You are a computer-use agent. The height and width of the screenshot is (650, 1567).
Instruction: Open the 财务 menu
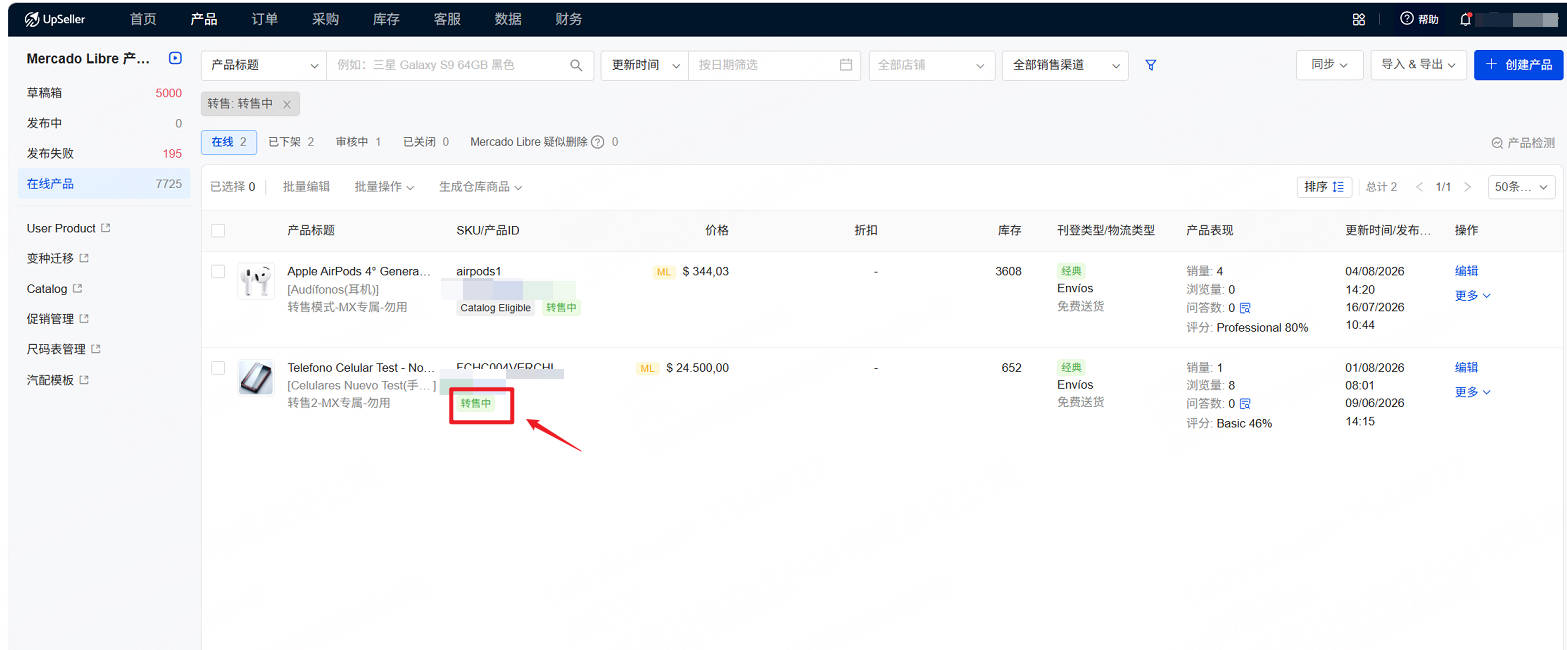[x=569, y=19]
